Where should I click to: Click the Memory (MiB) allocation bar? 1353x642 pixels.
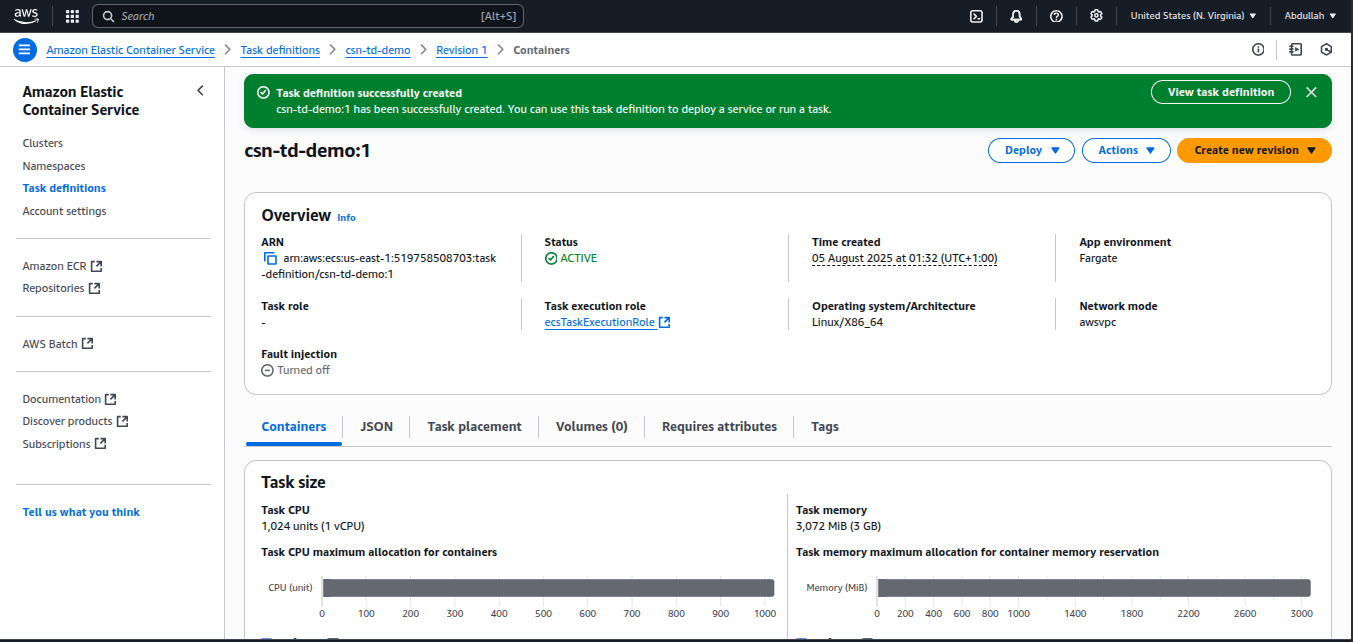pyautogui.click(x=1094, y=587)
